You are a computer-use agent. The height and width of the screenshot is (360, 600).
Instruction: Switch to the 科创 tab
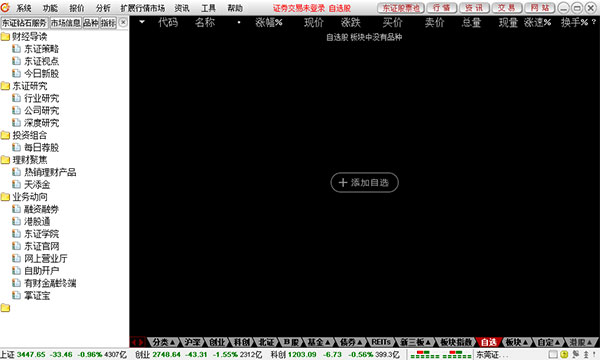point(242,342)
